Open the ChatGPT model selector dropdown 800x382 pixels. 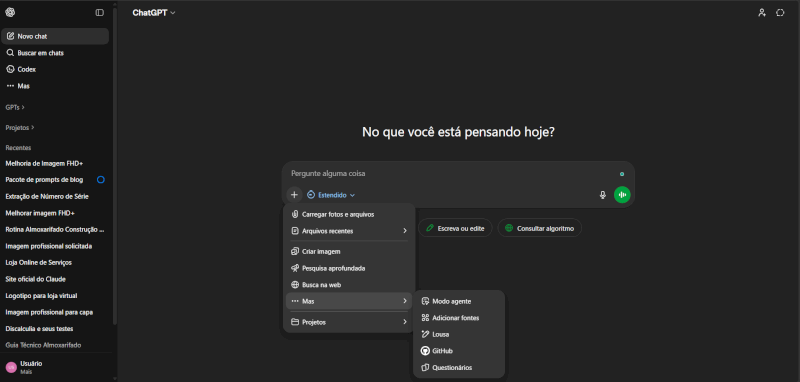(x=154, y=13)
